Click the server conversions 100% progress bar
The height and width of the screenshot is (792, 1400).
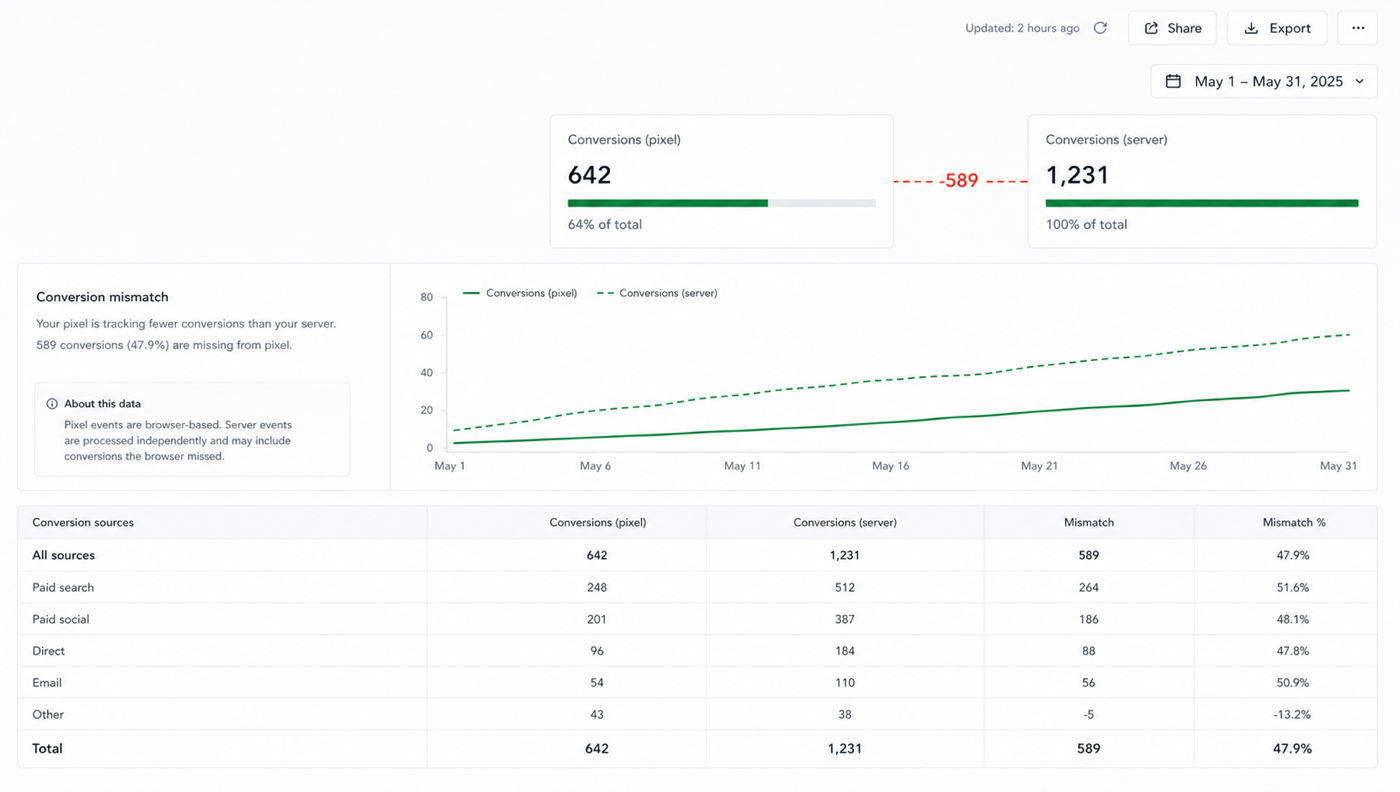coord(1202,203)
